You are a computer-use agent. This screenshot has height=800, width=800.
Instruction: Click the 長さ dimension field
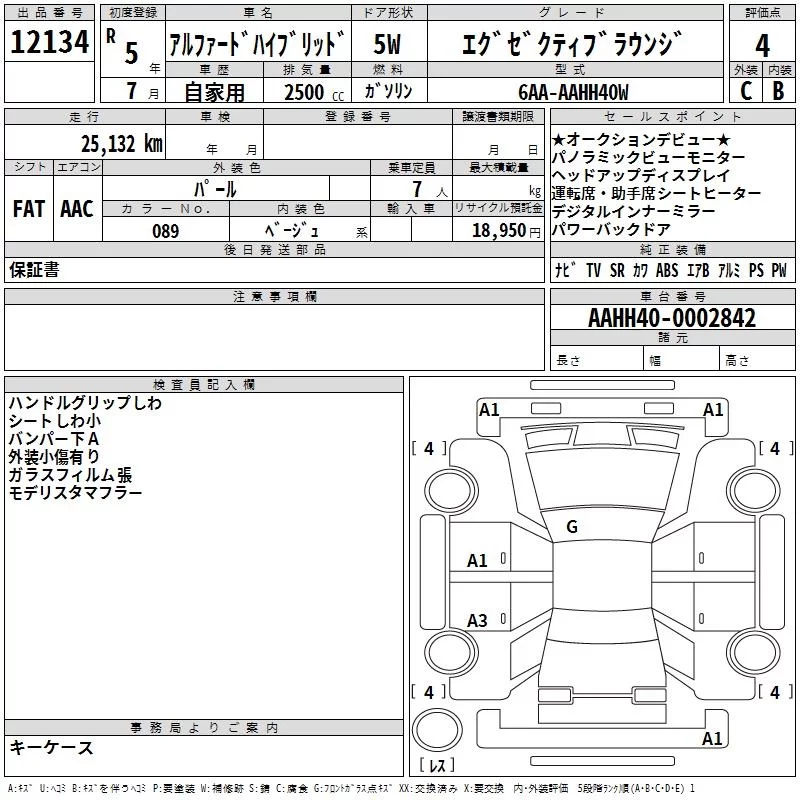click(596, 360)
